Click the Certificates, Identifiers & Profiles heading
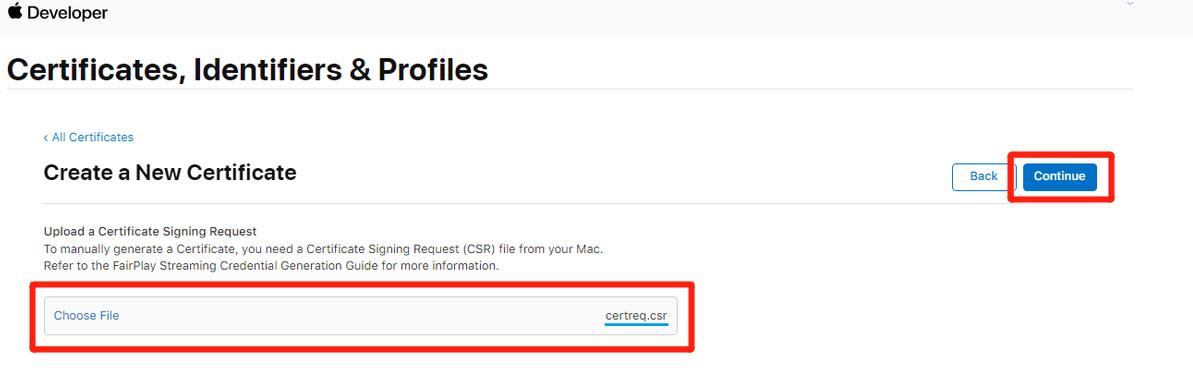The width and height of the screenshot is (1193, 372). pyautogui.click(x=247, y=70)
